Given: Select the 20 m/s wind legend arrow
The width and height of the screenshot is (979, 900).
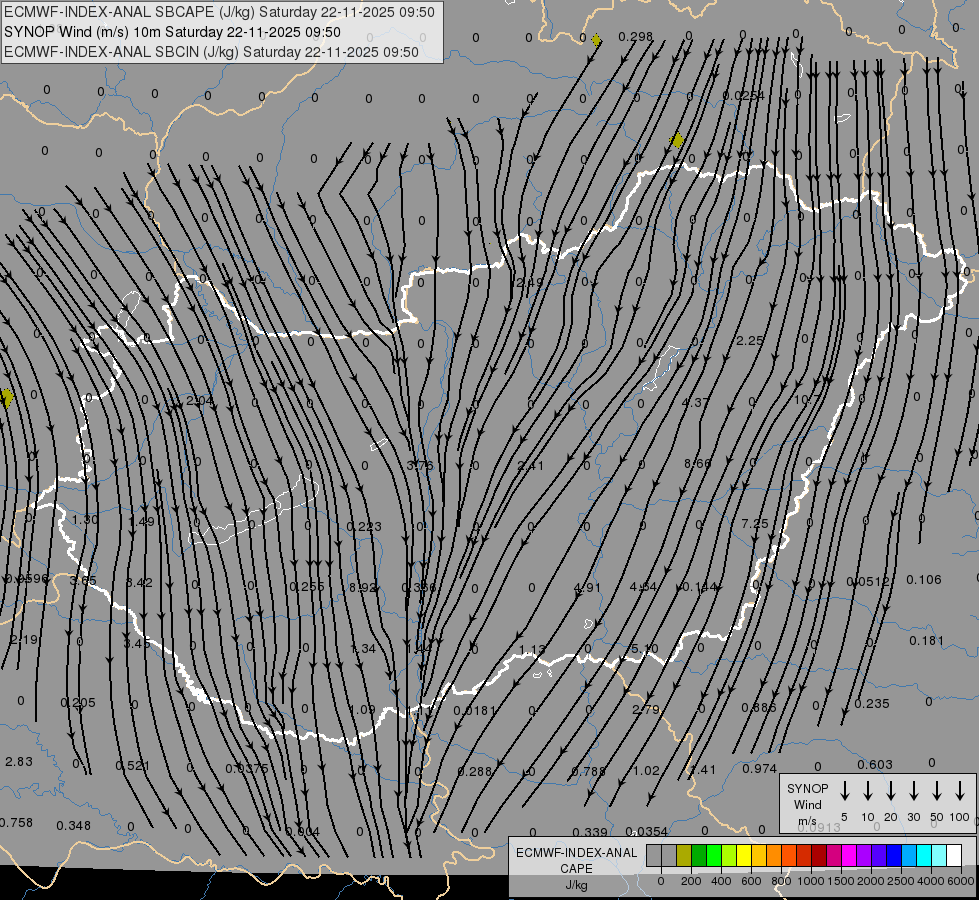Looking at the screenshot, I should coord(891,791).
